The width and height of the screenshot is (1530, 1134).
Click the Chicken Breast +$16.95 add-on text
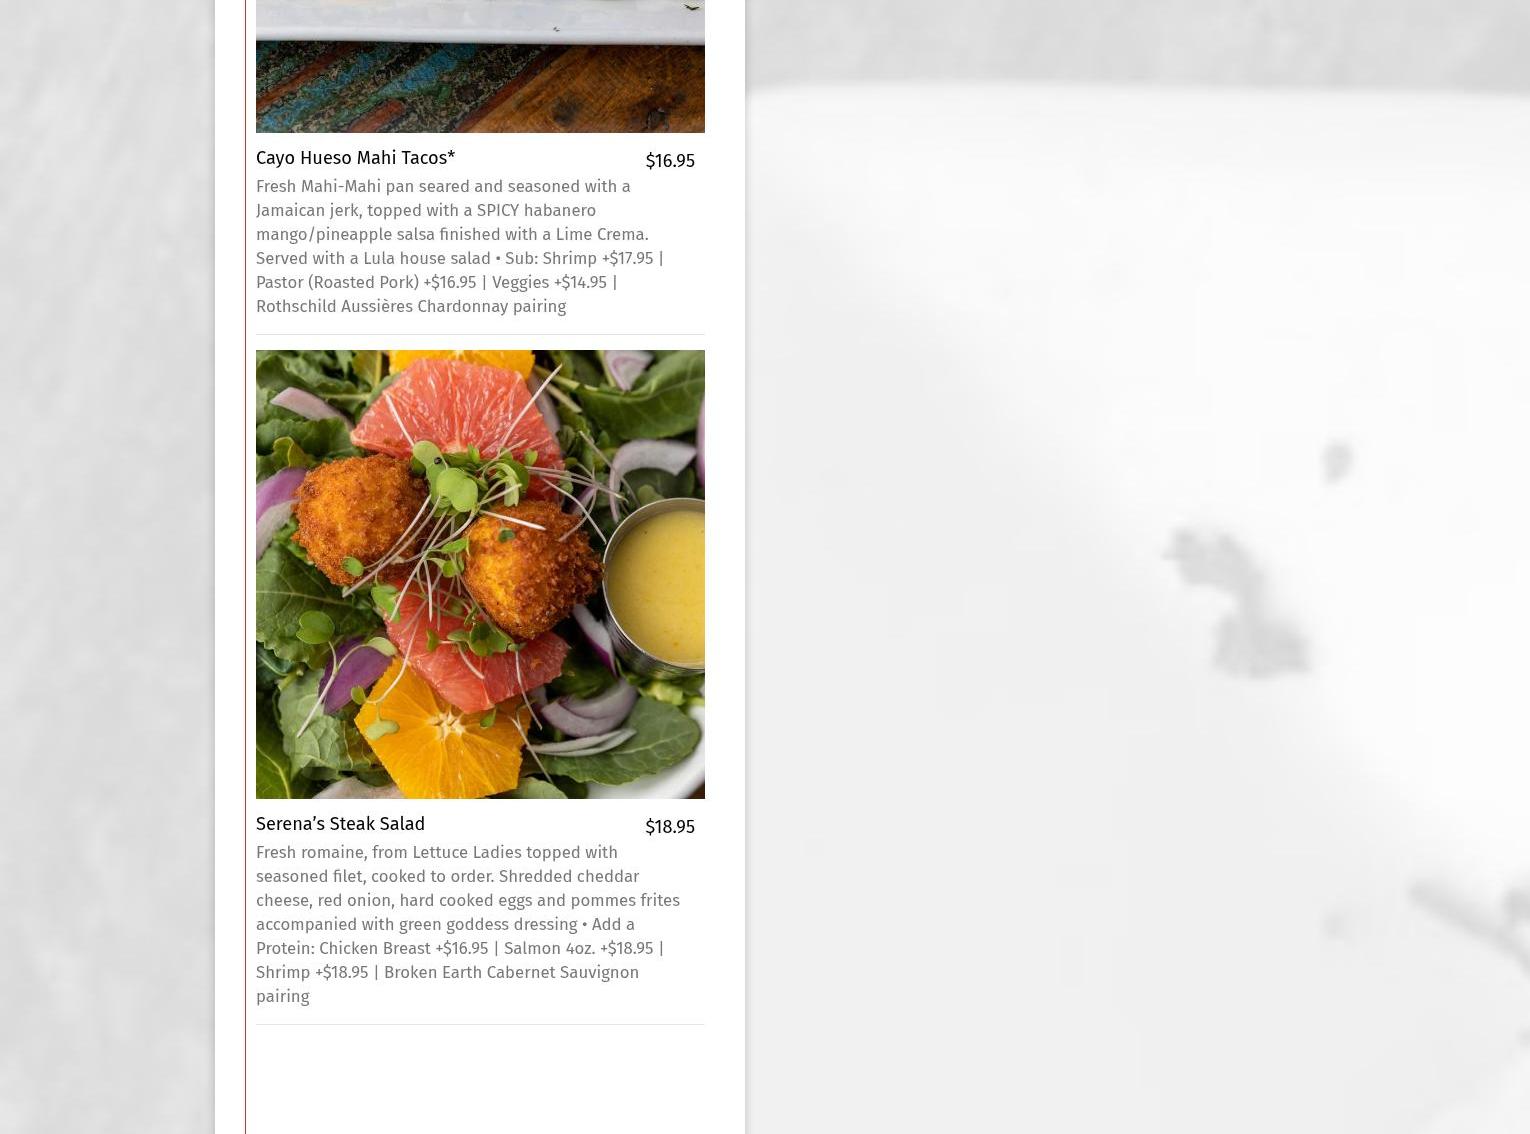(403, 948)
